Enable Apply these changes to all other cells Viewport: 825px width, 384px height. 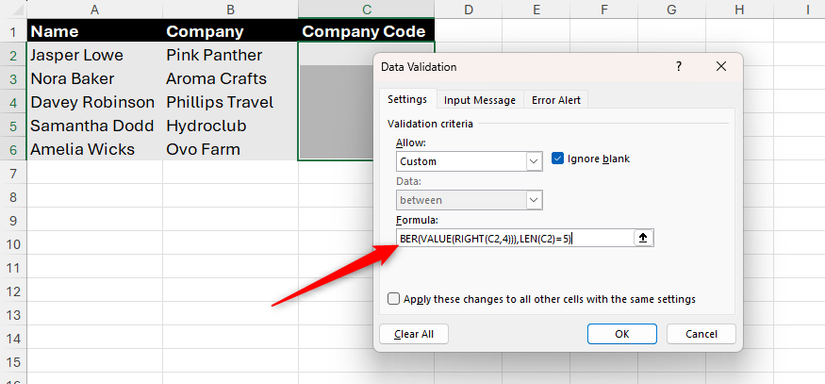[393, 299]
